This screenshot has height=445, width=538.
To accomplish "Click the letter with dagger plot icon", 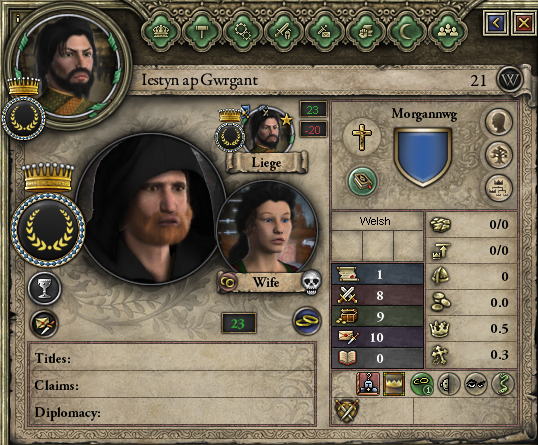I will pyautogui.click(x=44, y=324).
